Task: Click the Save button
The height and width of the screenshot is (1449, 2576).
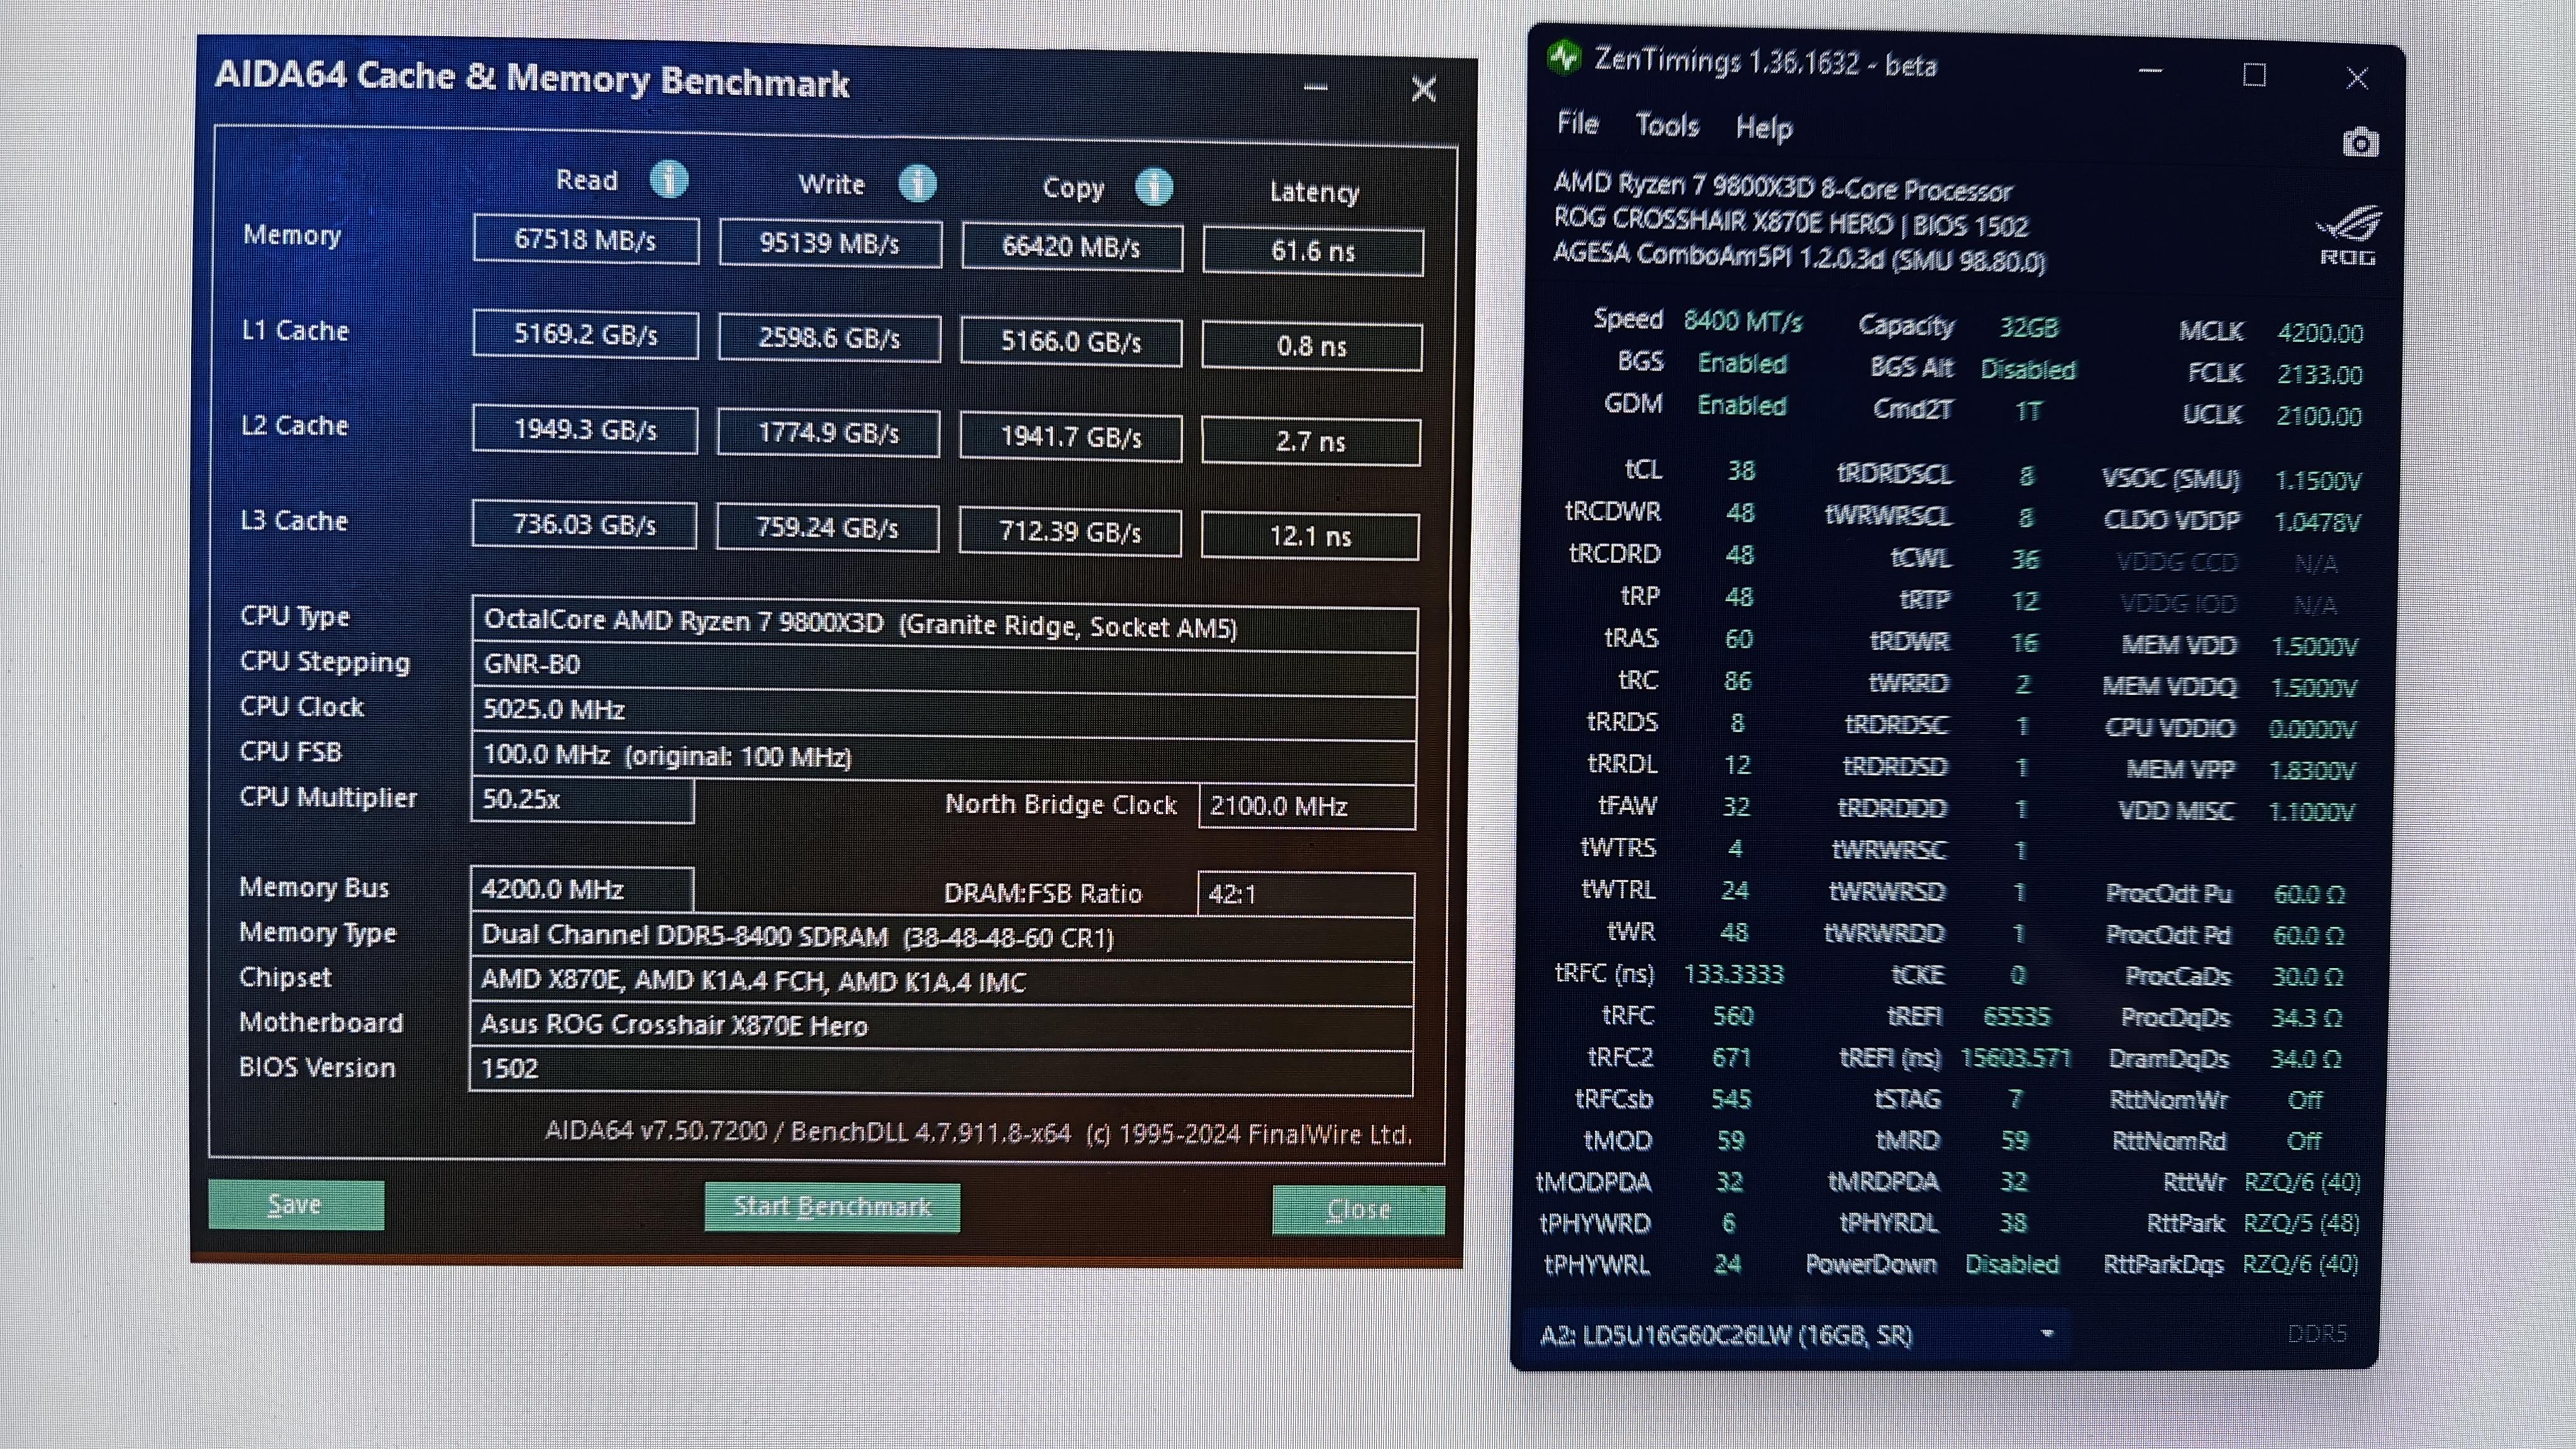Action: (x=296, y=1205)
